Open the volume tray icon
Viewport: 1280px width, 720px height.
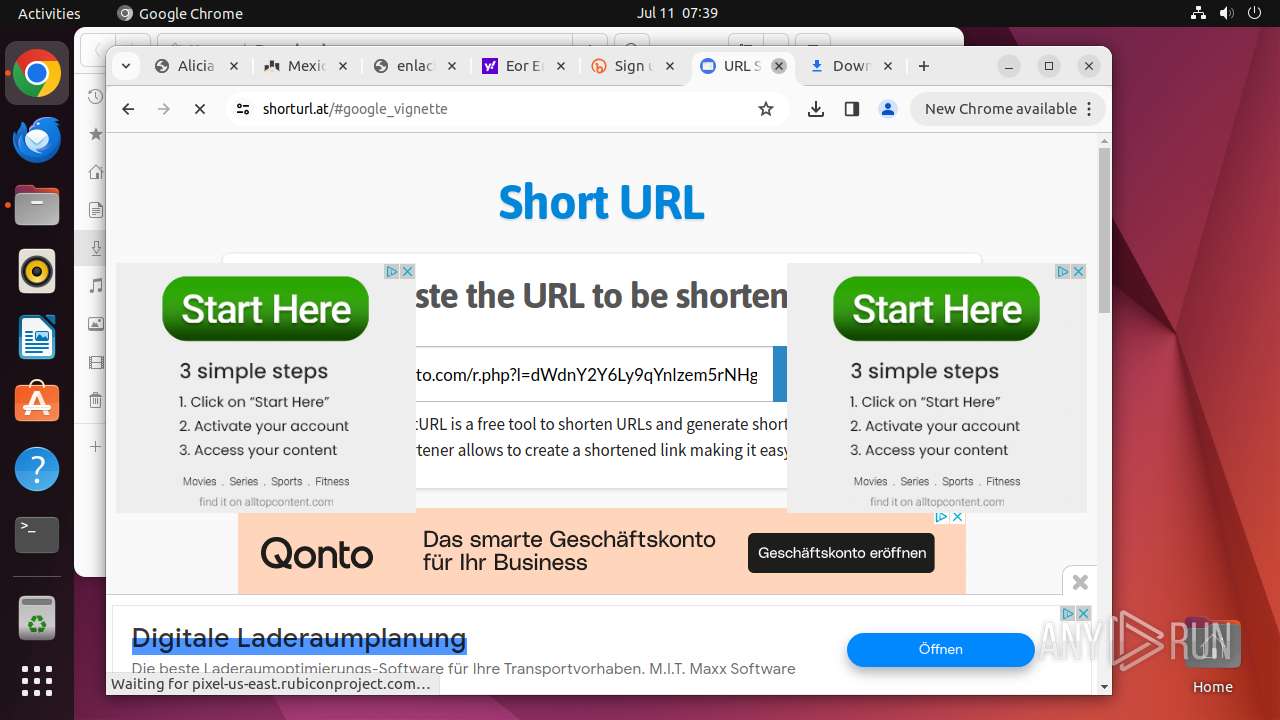[1226, 13]
